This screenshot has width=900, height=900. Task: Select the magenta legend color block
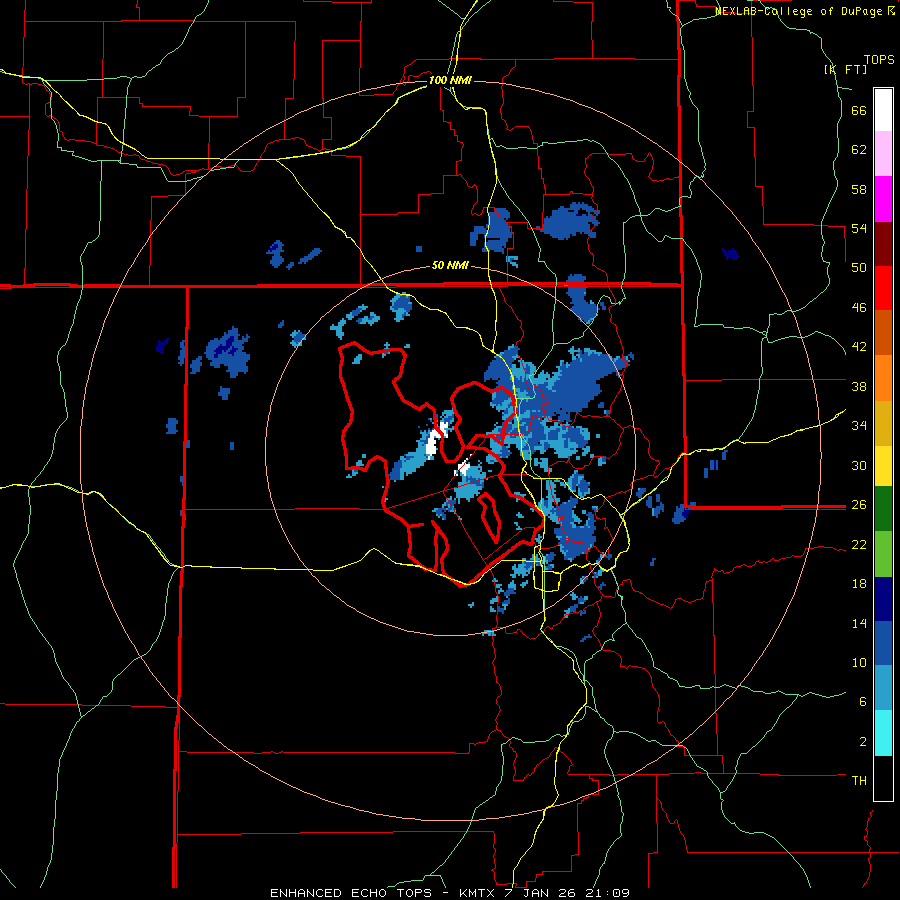coord(883,199)
